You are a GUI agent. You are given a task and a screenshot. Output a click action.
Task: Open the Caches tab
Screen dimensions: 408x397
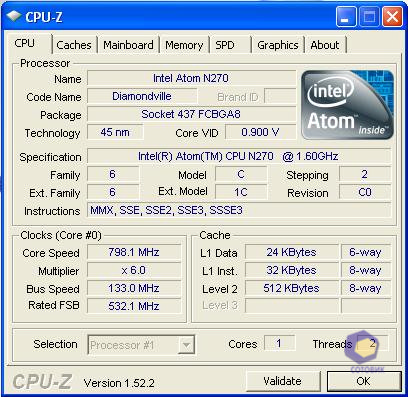(74, 45)
